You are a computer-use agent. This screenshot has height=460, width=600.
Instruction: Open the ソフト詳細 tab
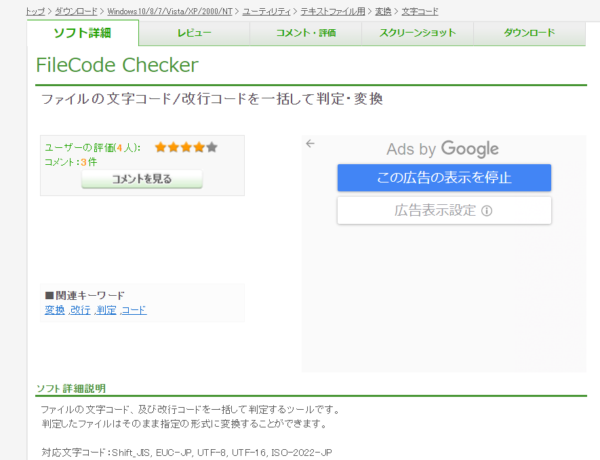[x=83, y=33]
